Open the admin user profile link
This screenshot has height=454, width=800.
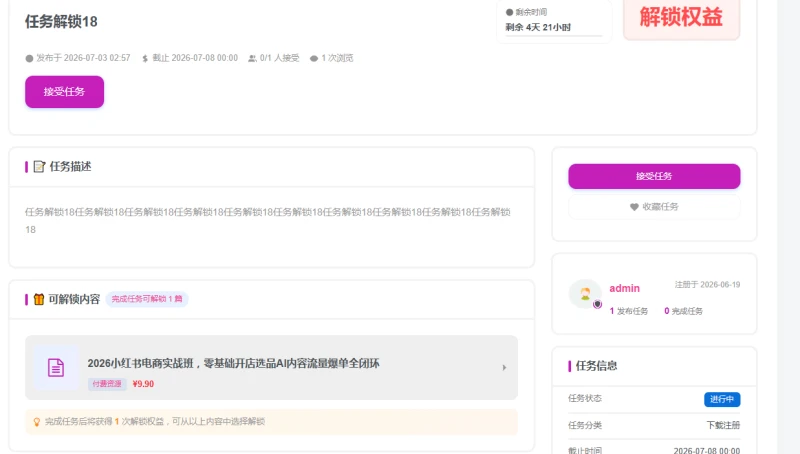pos(624,288)
